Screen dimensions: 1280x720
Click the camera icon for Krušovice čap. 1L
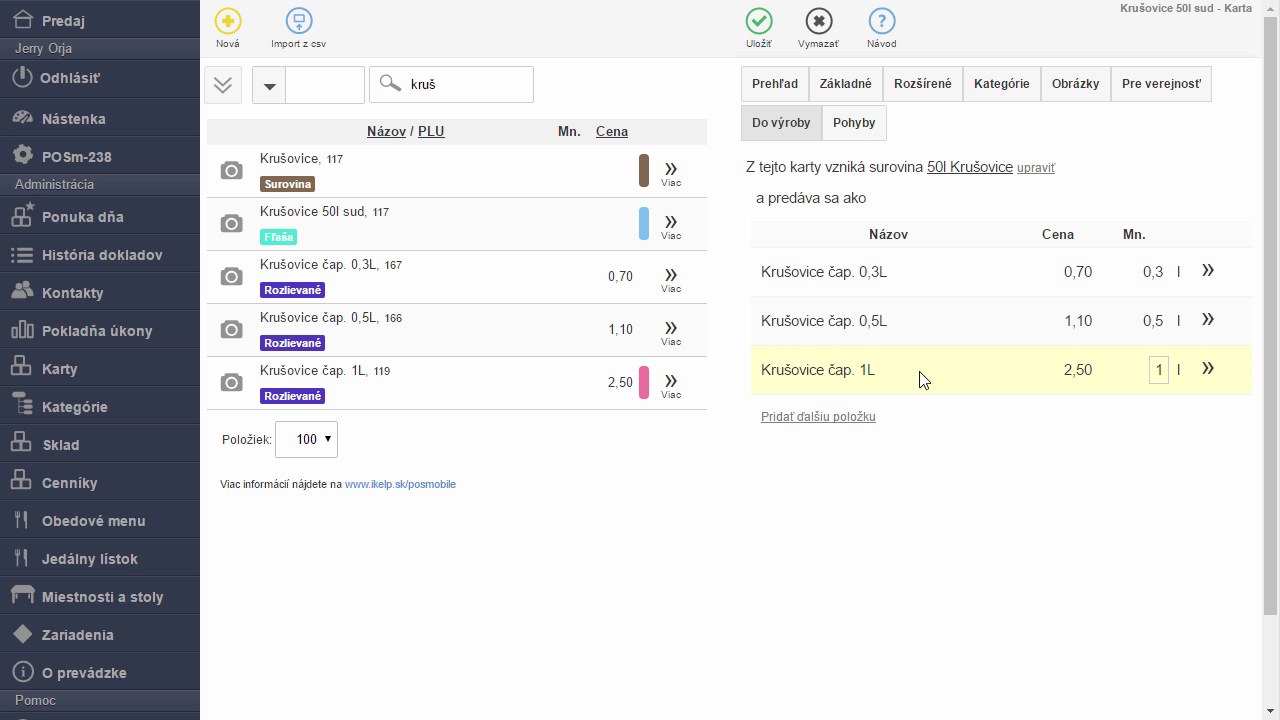[231, 383]
